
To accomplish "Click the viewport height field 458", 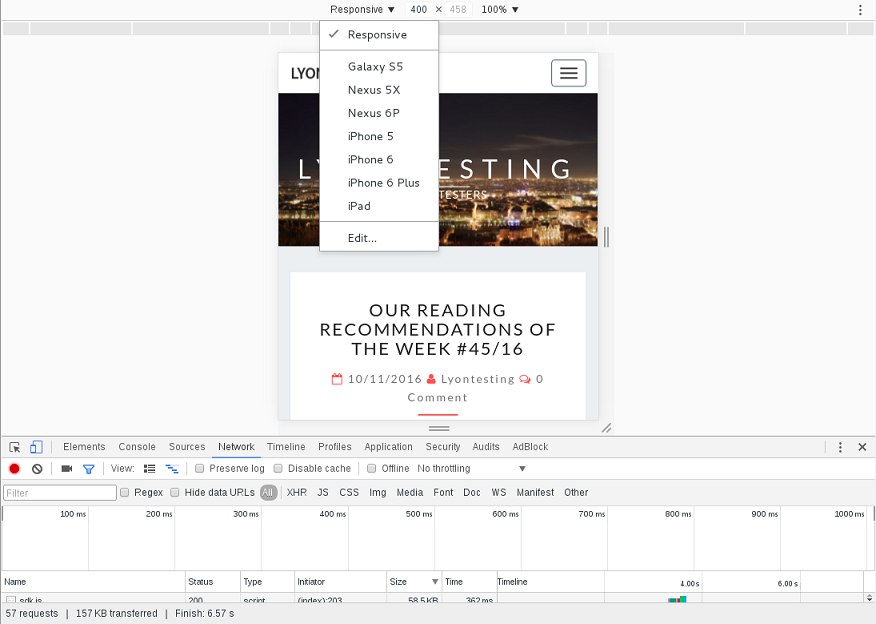I will [x=458, y=9].
